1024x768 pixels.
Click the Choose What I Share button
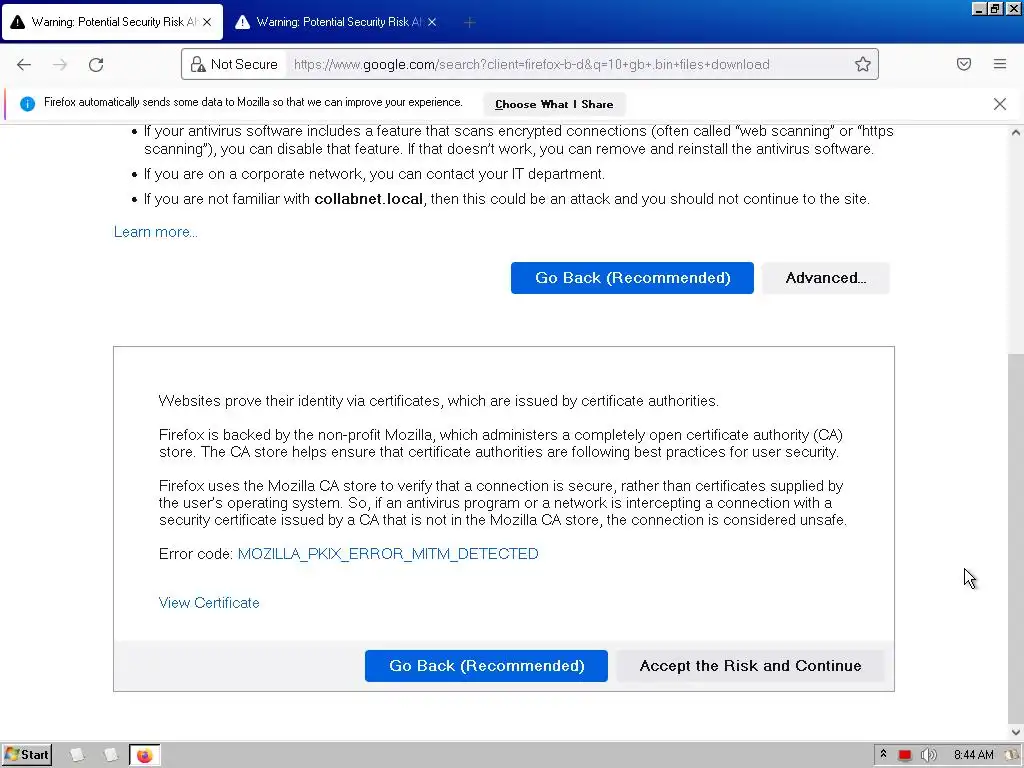pyautogui.click(x=554, y=104)
